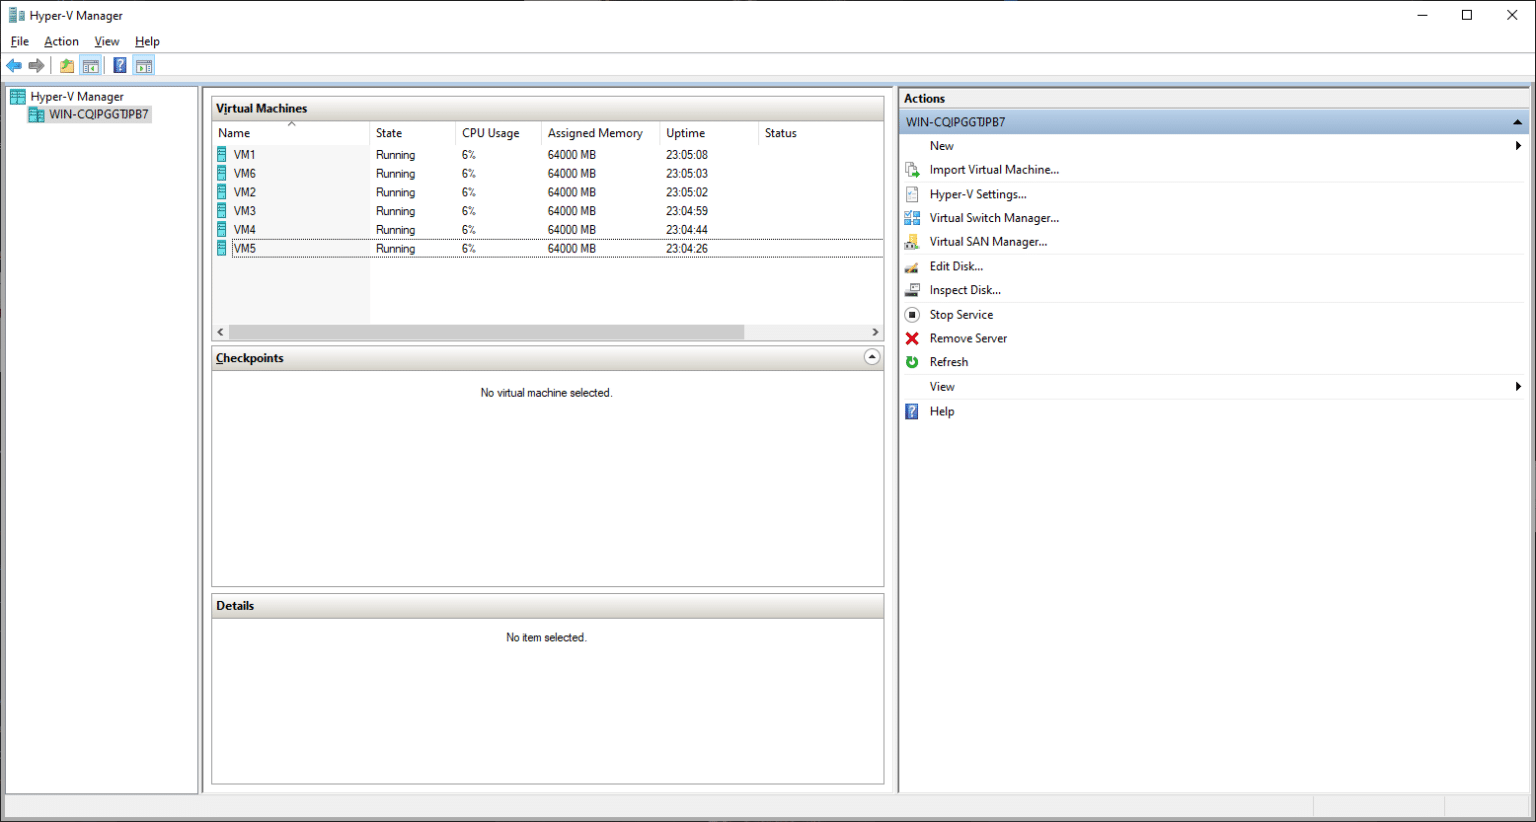1536x822 pixels.
Task: Click uptime value 23:05:02
Action: click(x=687, y=192)
